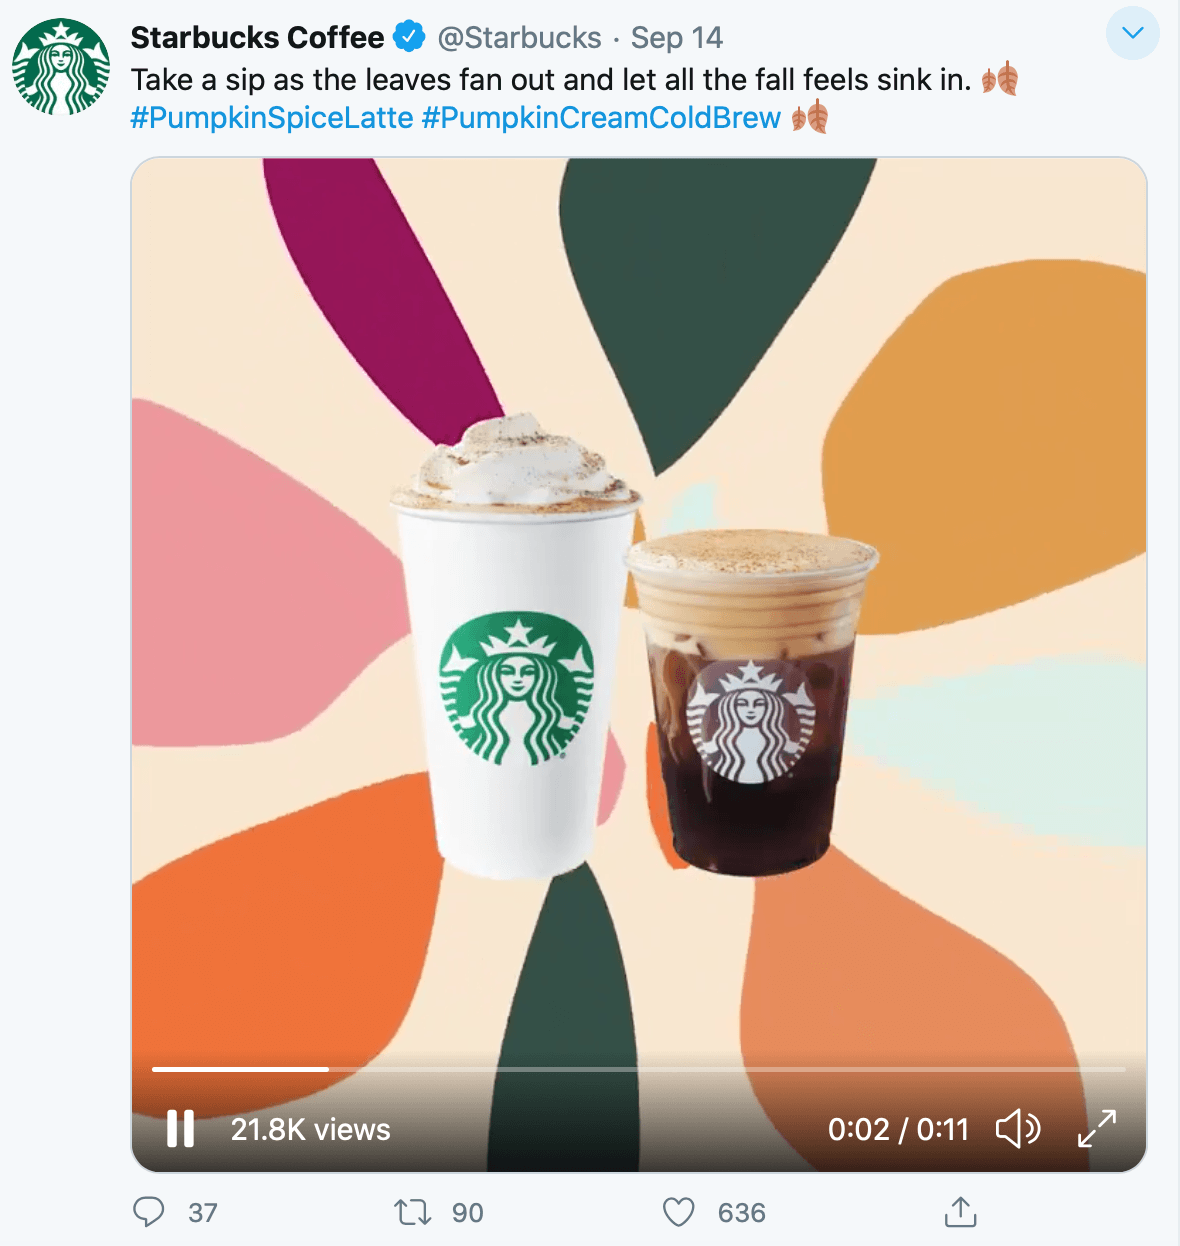Click the whipped-cream latte cup in the video
1180x1246 pixels.
pos(517,650)
